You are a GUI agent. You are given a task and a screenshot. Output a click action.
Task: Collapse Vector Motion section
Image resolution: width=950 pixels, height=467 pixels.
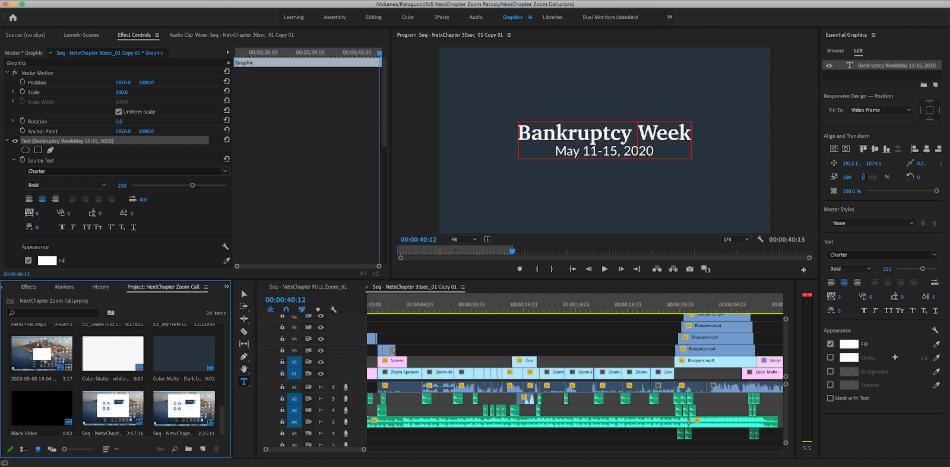(7, 73)
